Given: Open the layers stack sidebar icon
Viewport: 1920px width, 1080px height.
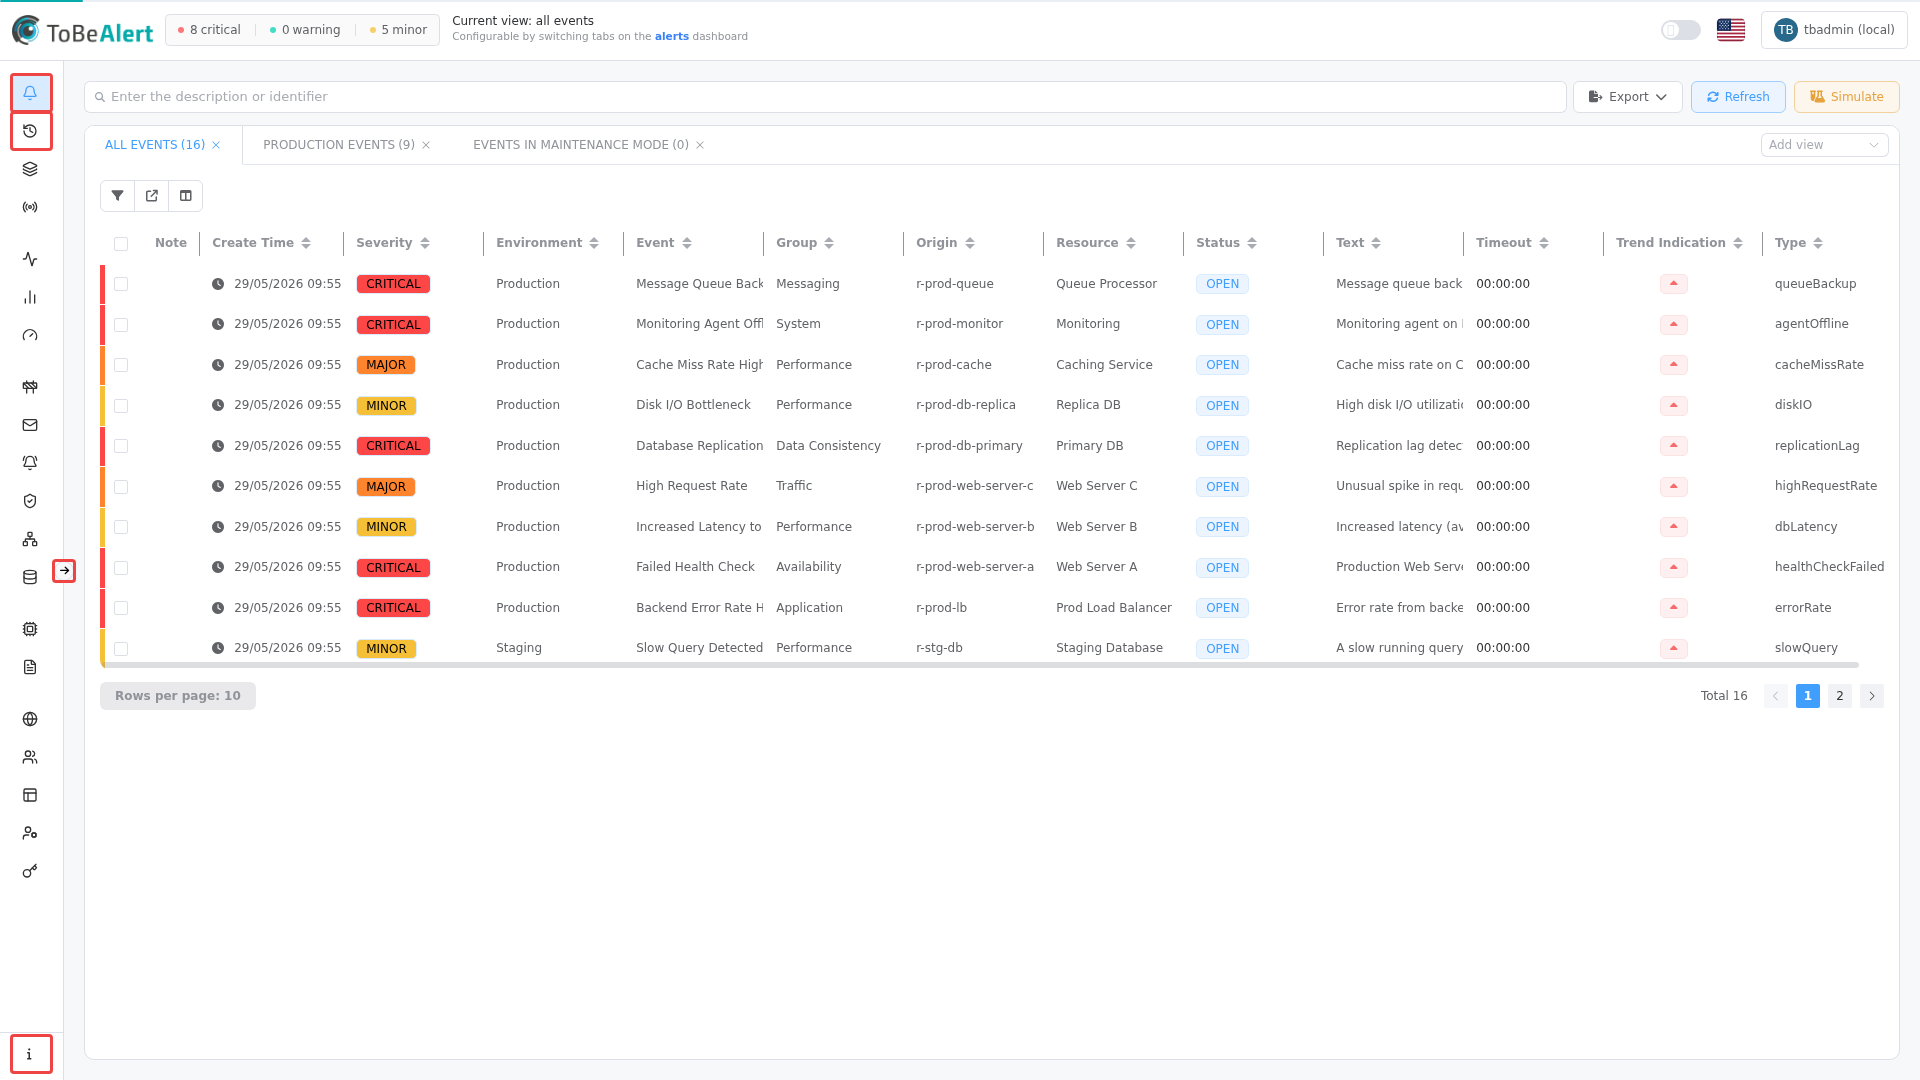Looking at the screenshot, I should pos(30,169).
